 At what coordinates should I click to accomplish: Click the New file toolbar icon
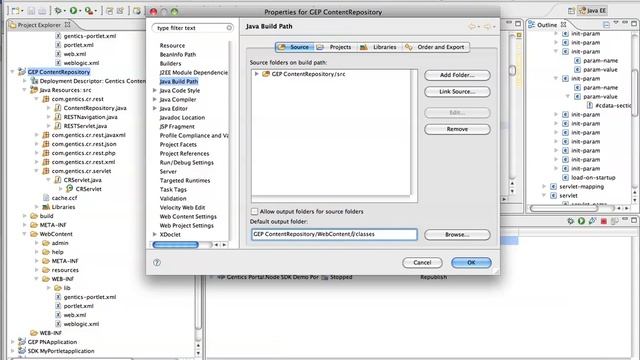(16, 11)
